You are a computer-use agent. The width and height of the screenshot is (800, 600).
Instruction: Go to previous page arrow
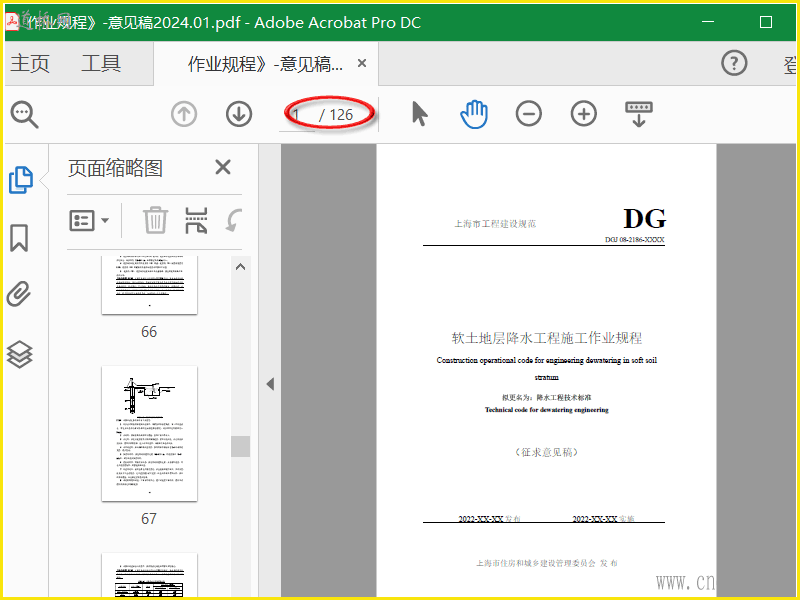tap(184, 114)
